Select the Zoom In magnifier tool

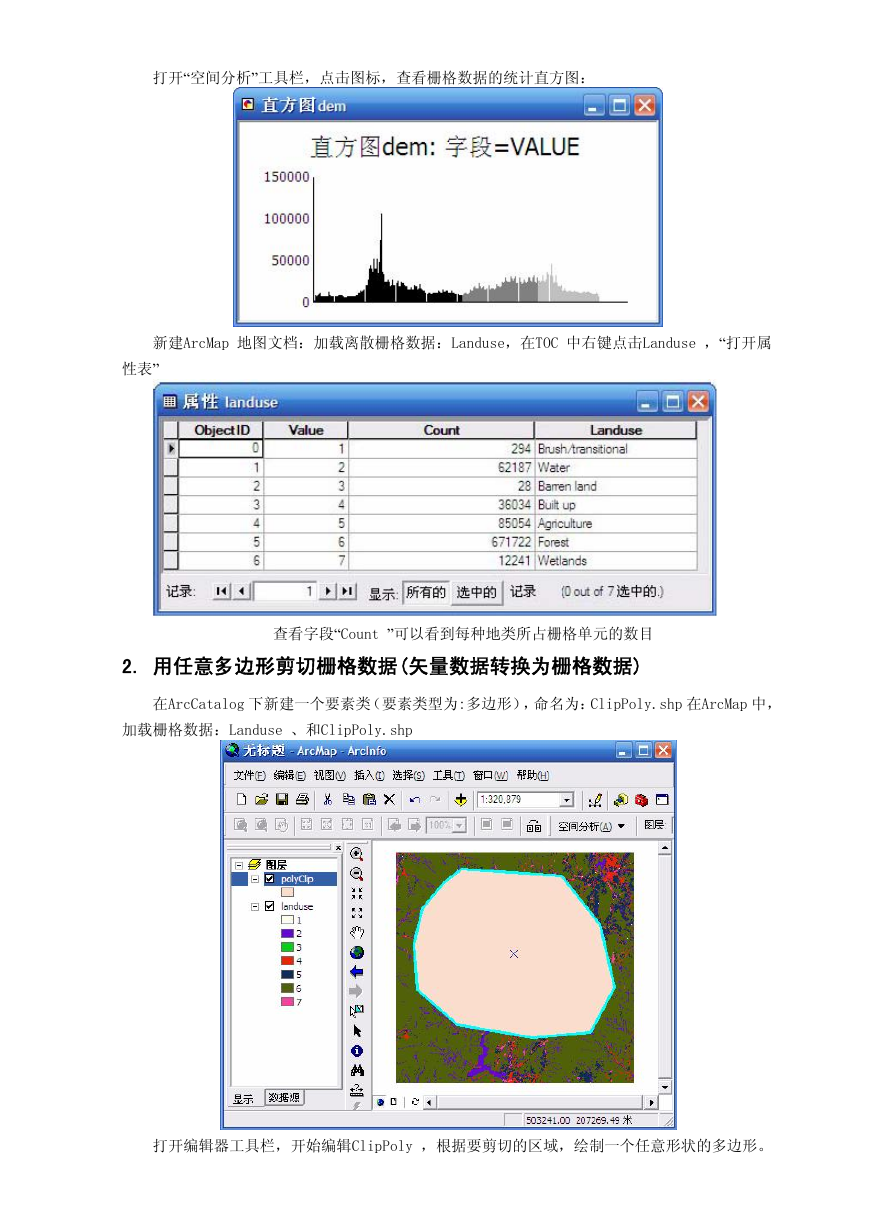357,854
